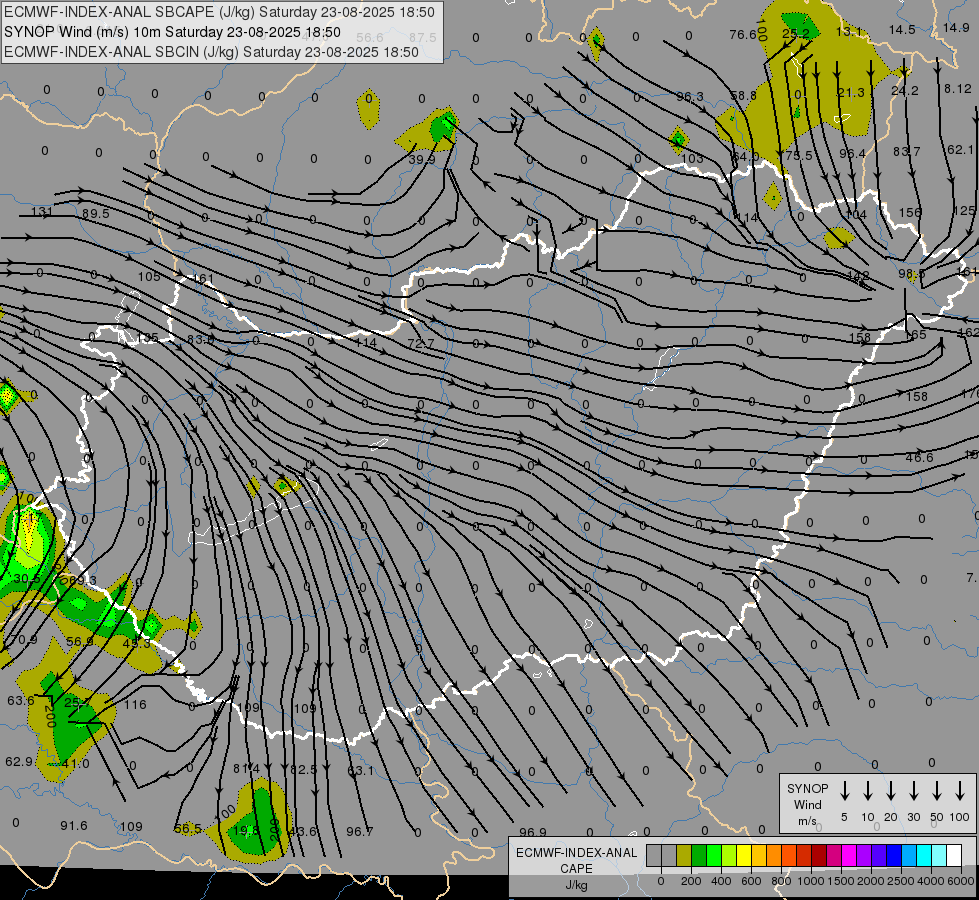This screenshot has width=979, height=900.
Task: Click the map value 56.5
Action: (x=188, y=829)
